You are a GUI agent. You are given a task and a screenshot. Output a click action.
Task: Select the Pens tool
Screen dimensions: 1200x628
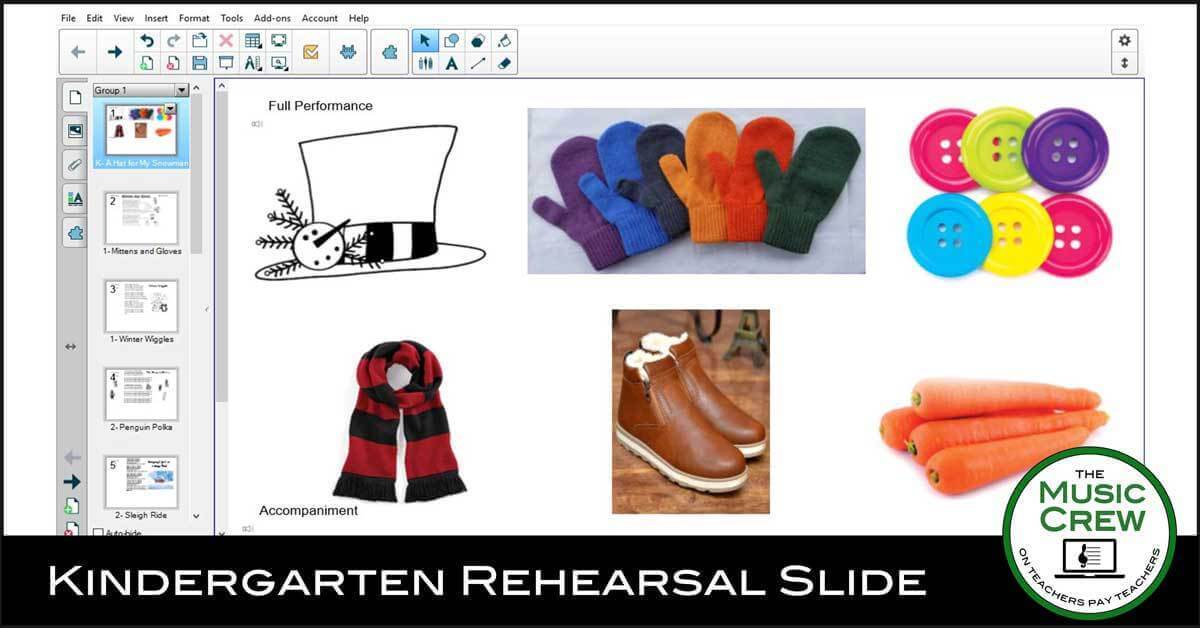[425, 63]
